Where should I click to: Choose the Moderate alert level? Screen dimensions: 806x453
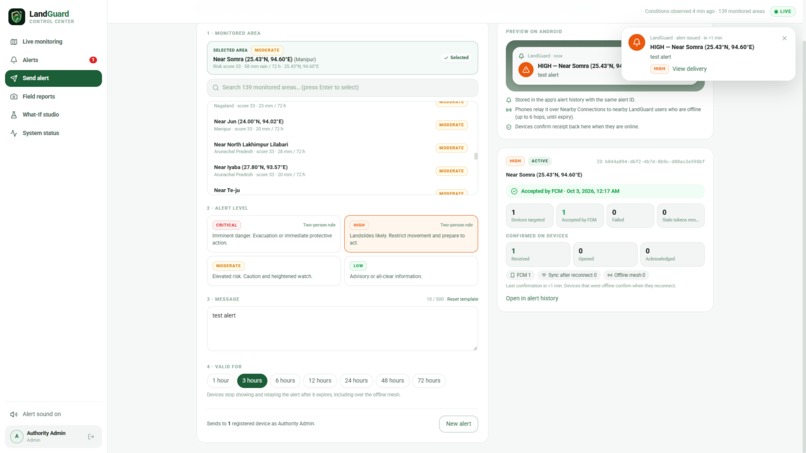(273, 270)
